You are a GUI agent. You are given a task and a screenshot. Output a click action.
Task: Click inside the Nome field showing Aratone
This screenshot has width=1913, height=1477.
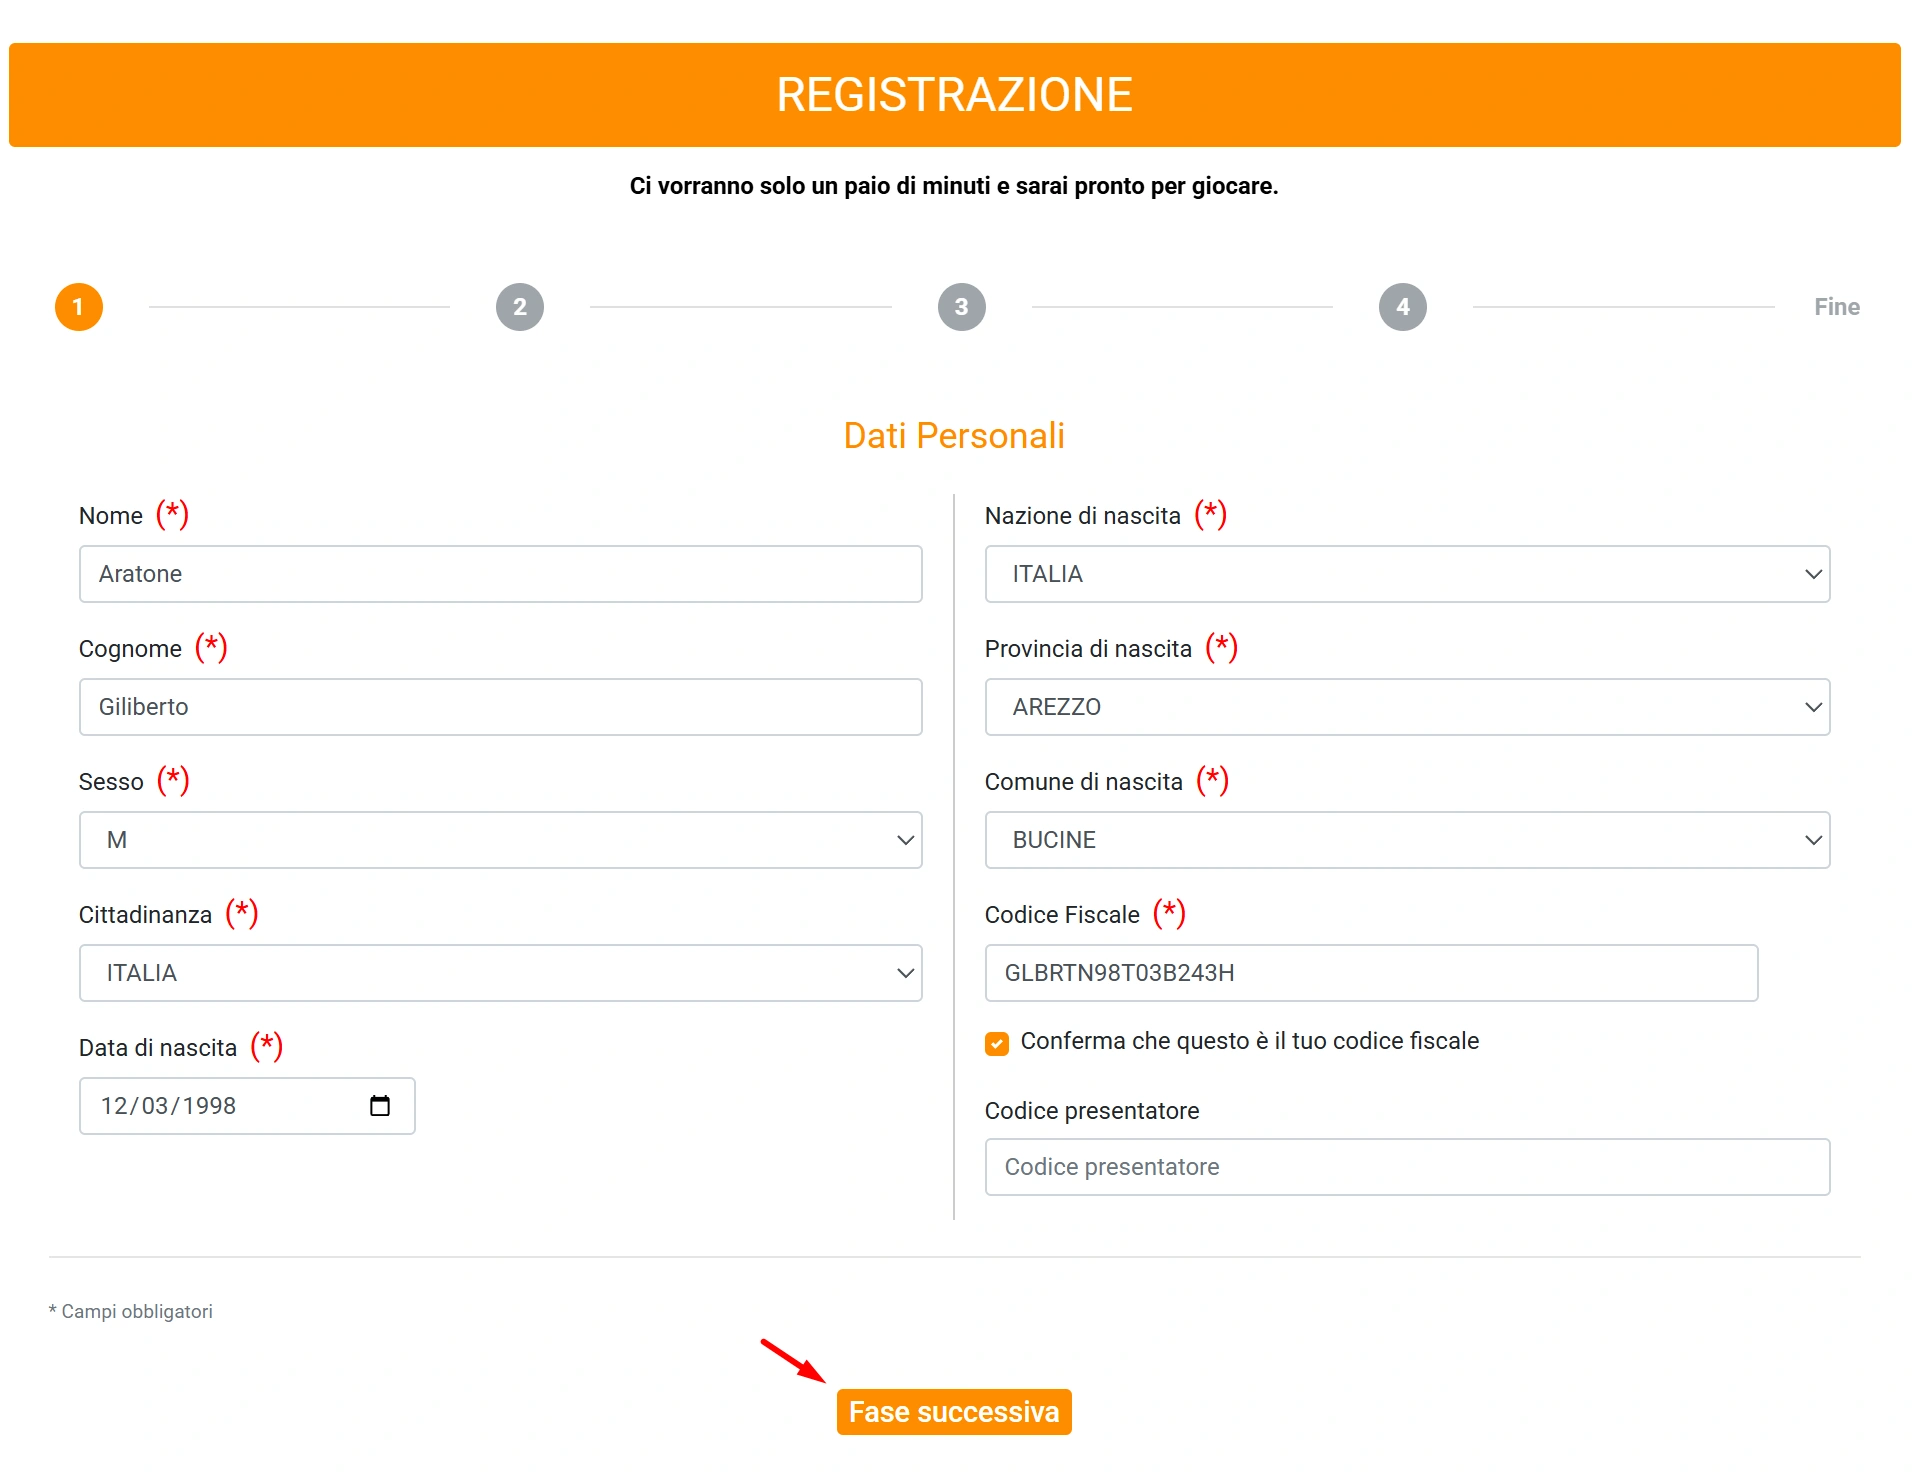pyautogui.click(x=500, y=574)
